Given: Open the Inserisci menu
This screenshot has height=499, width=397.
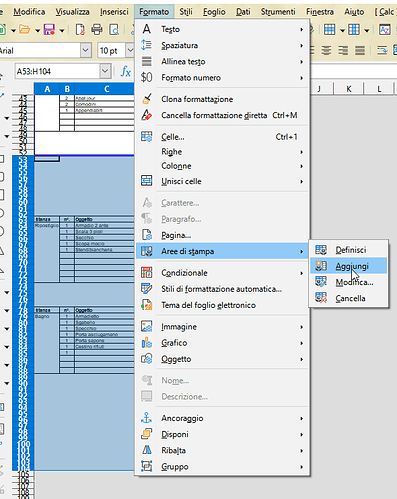Looking at the screenshot, I should [x=114, y=12].
